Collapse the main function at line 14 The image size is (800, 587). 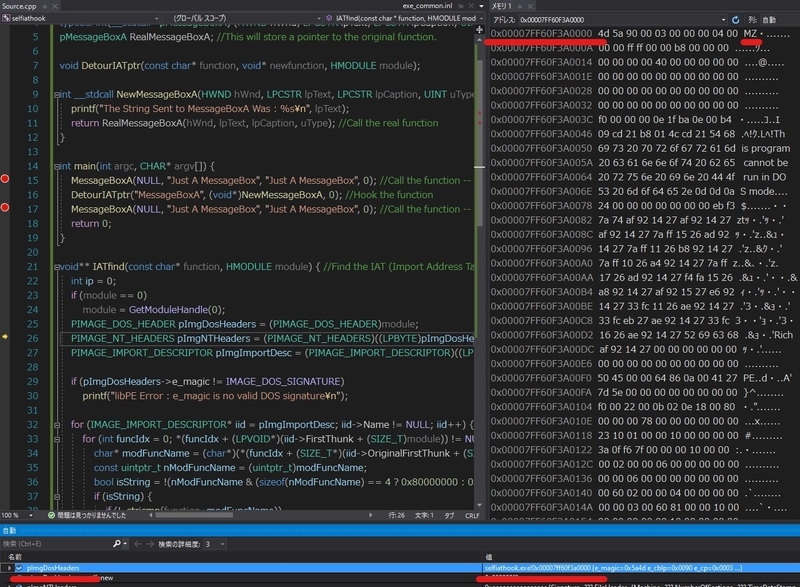coord(57,167)
